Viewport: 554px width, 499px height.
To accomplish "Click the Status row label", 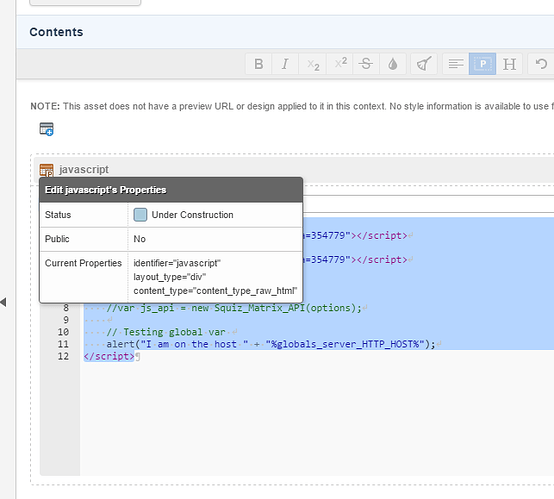I will (x=58, y=215).
